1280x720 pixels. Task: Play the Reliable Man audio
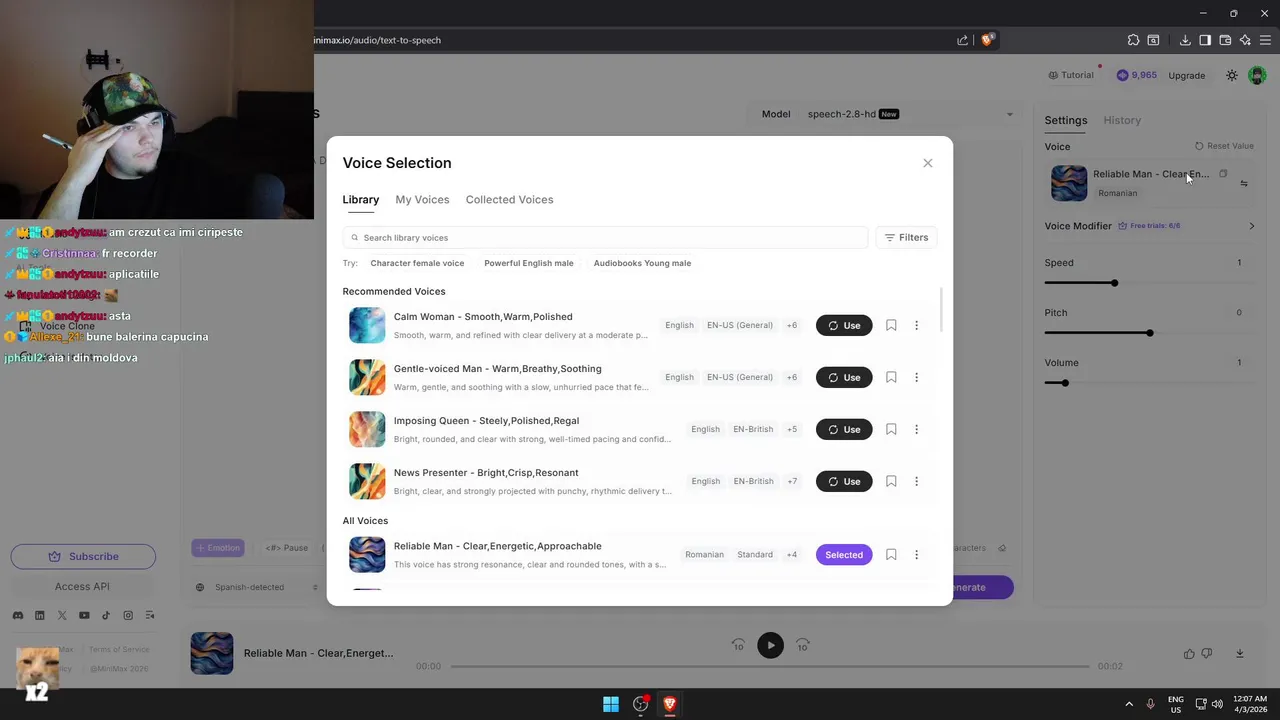pyautogui.click(x=770, y=646)
